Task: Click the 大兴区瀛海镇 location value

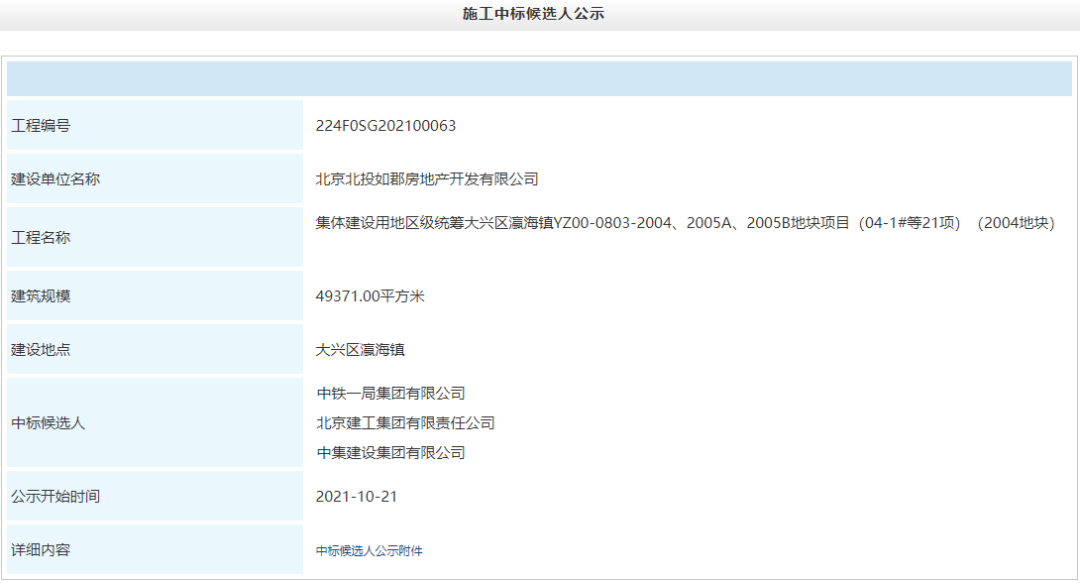Action: click(x=360, y=350)
